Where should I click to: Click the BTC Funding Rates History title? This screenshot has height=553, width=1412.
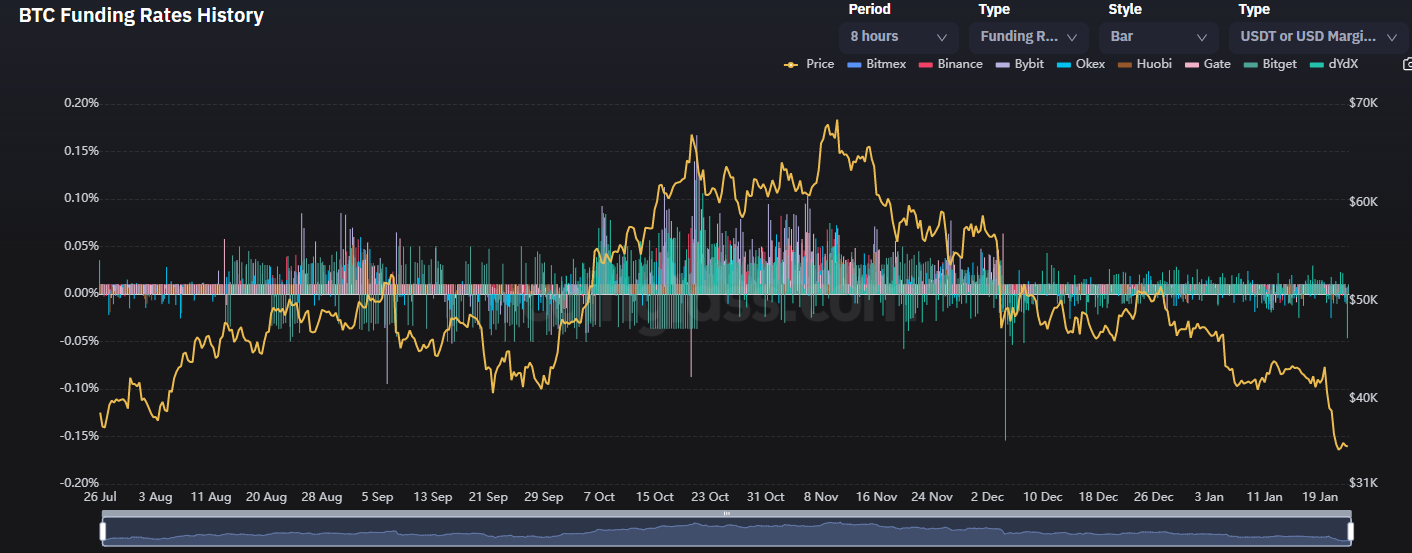(141, 16)
